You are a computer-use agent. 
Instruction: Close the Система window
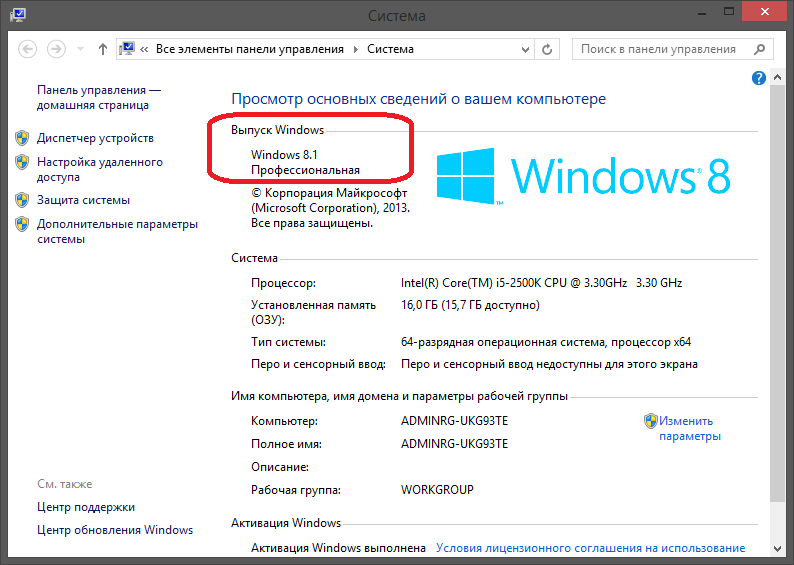pos(765,12)
